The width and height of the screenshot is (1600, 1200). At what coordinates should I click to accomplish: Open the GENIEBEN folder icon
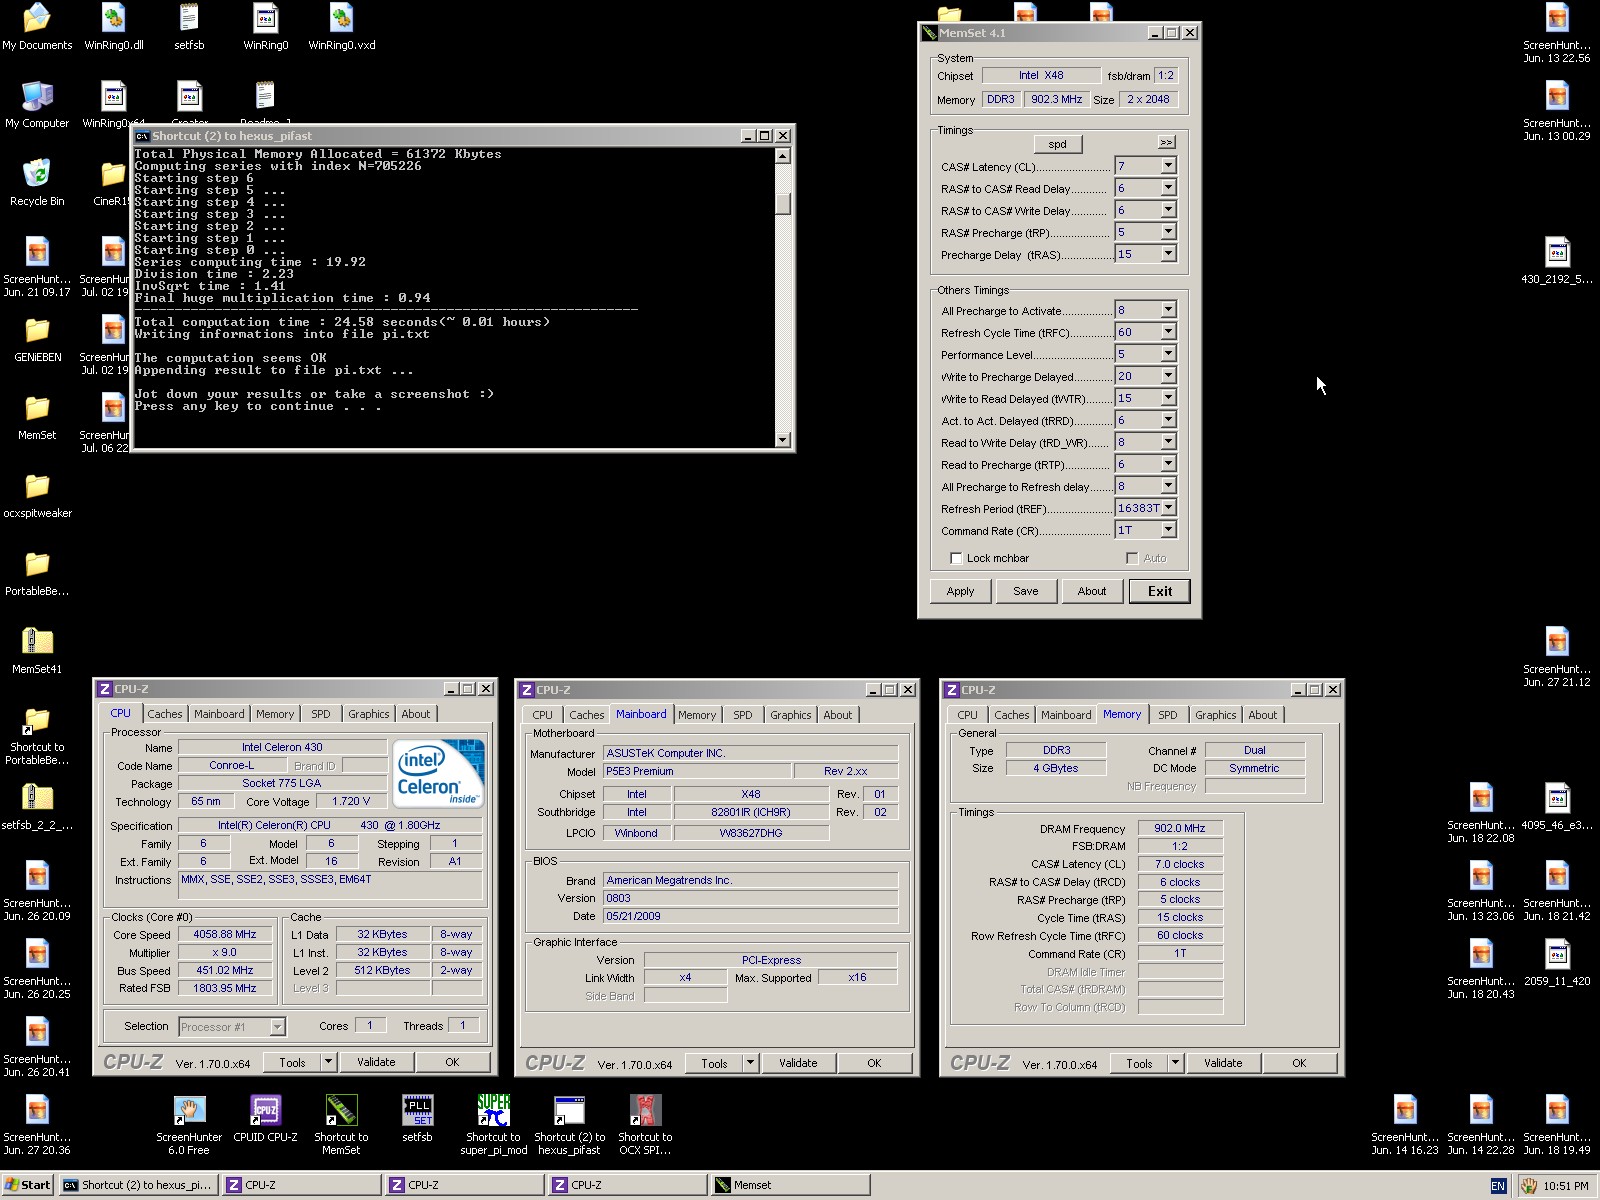(37, 339)
